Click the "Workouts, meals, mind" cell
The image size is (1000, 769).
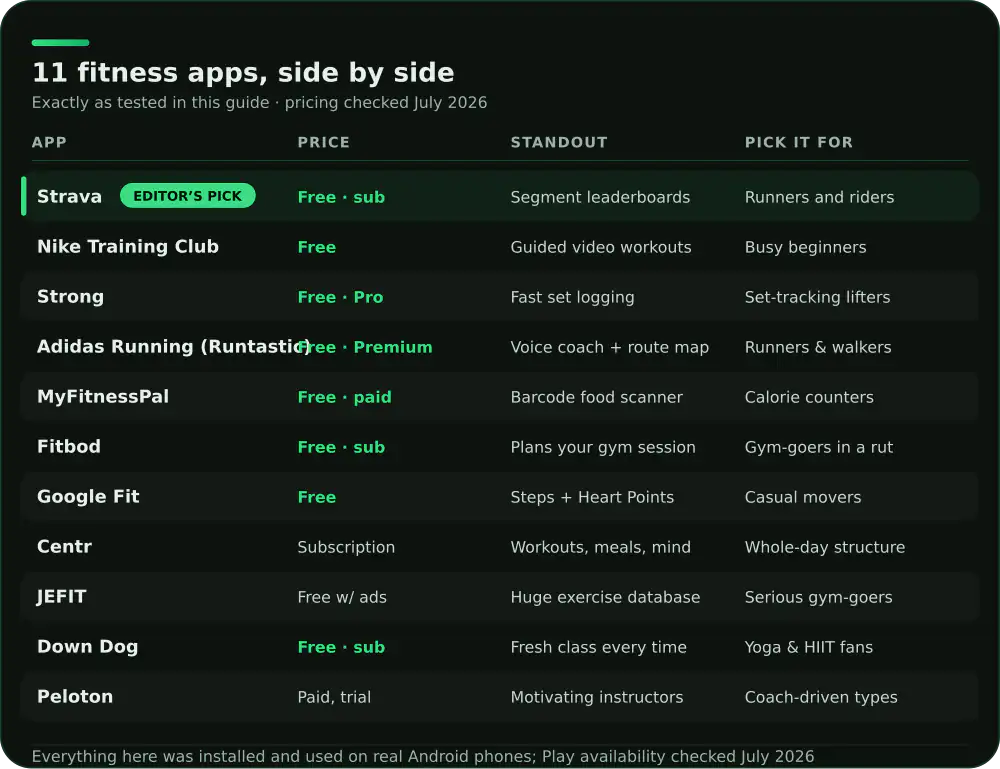click(601, 547)
